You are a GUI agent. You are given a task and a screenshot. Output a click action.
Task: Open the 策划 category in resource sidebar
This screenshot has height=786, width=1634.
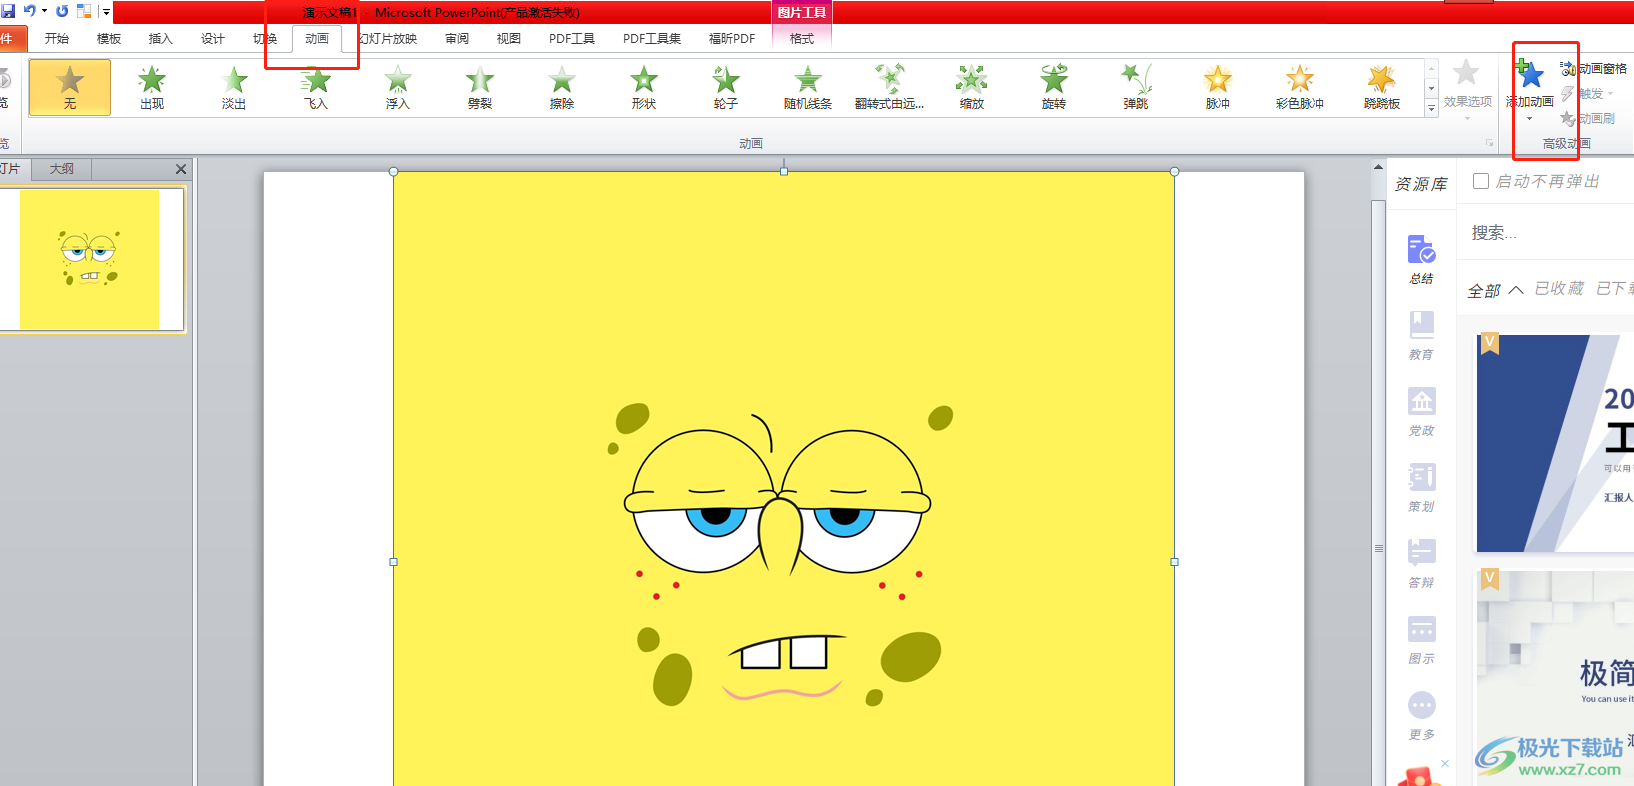point(1421,487)
